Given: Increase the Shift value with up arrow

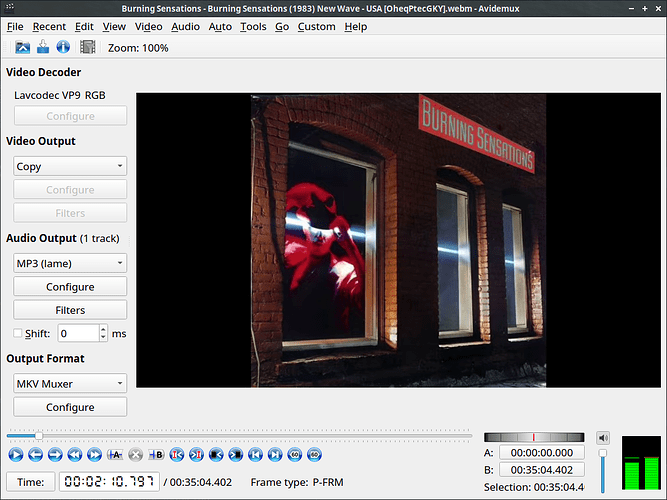Looking at the screenshot, I should point(103,329).
